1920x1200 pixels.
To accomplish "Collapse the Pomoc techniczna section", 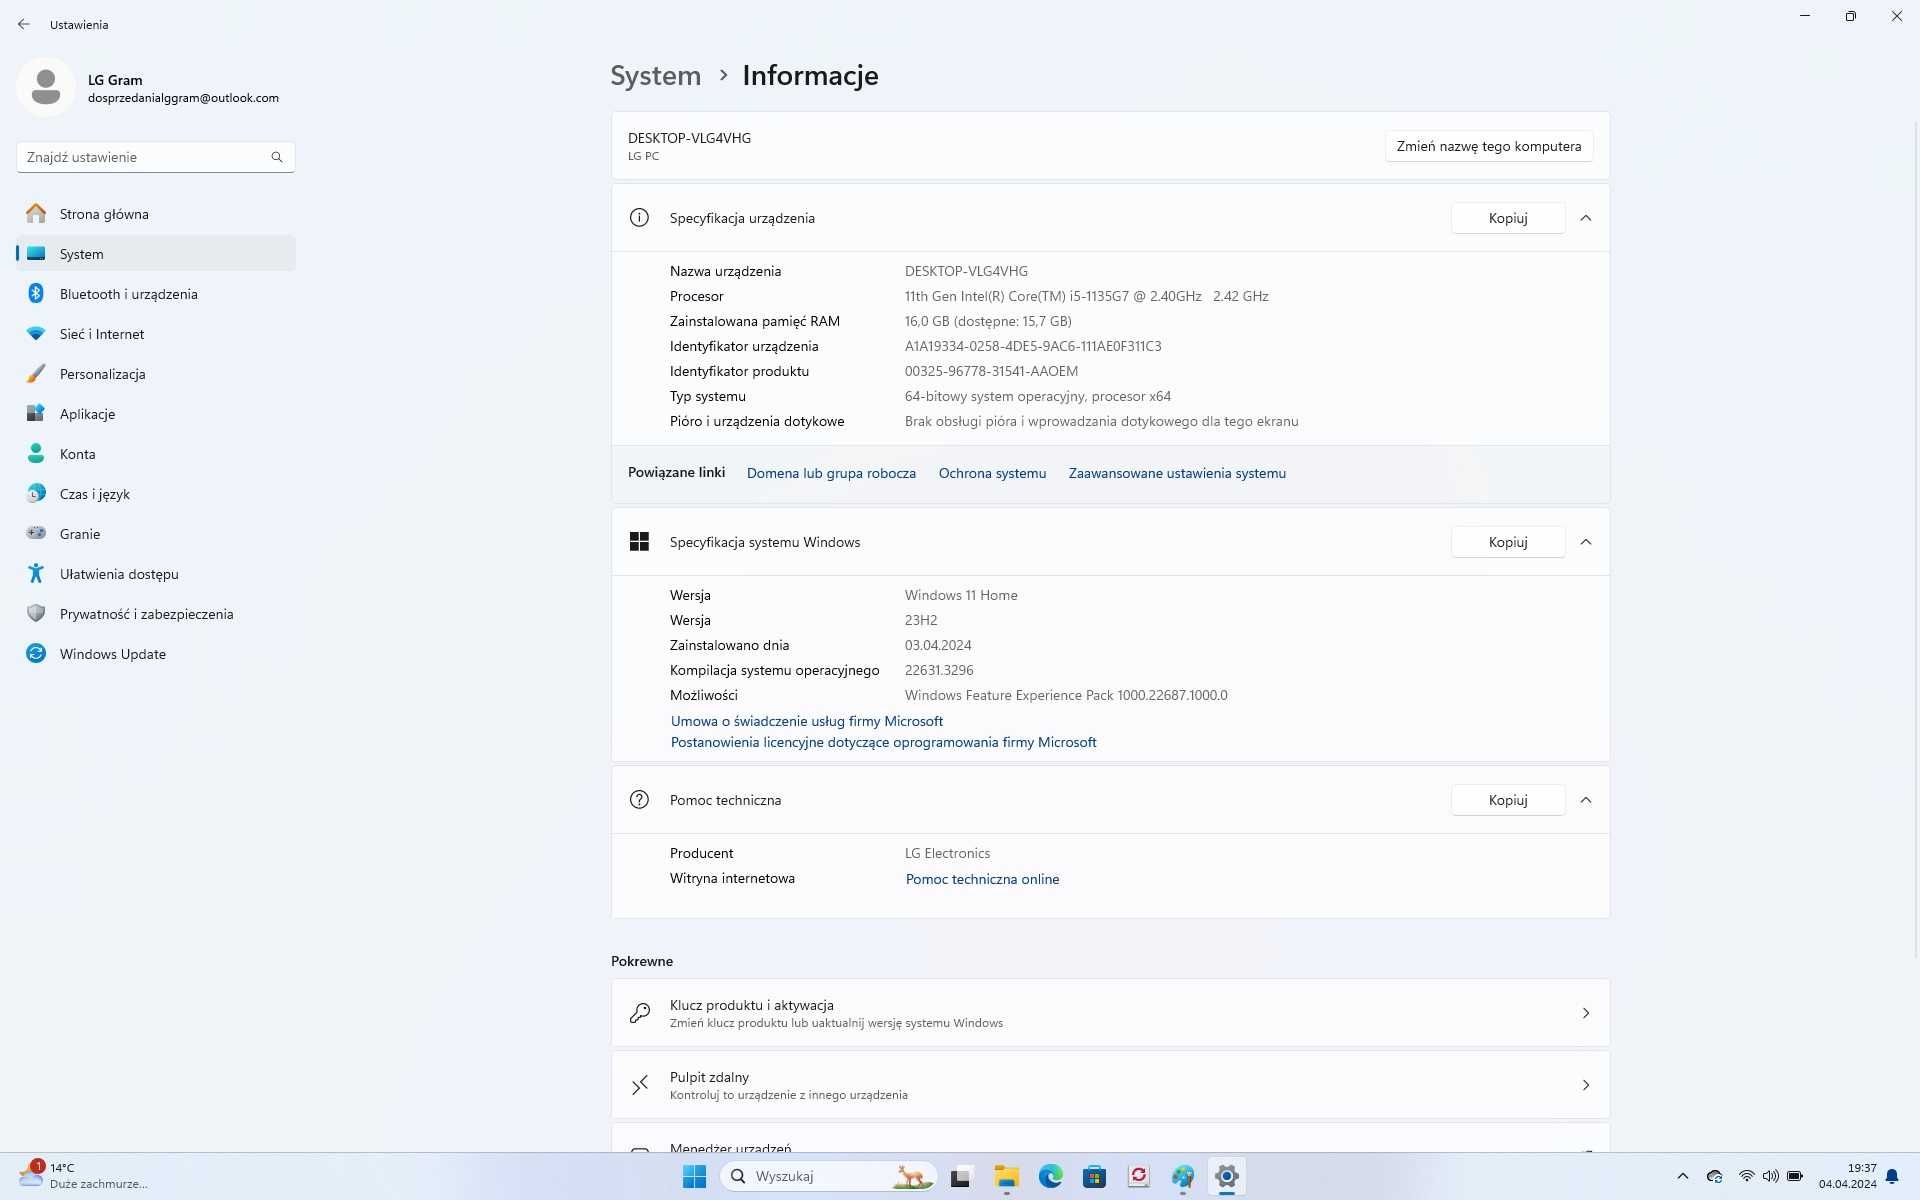I will coord(1586,800).
